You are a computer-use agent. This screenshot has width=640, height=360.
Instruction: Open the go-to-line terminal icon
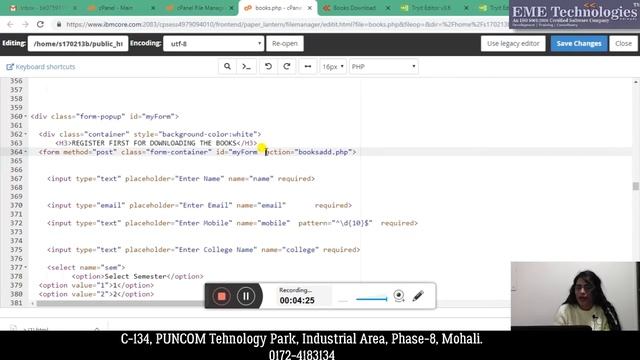tap(247, 67)
